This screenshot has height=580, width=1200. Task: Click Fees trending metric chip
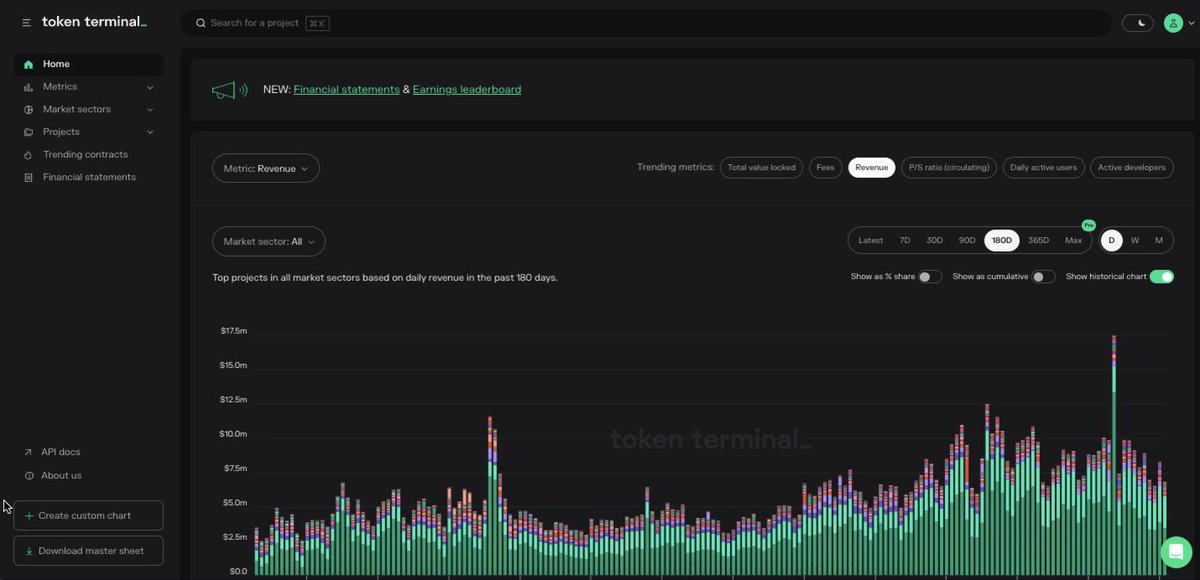click(x=825, y=168)
